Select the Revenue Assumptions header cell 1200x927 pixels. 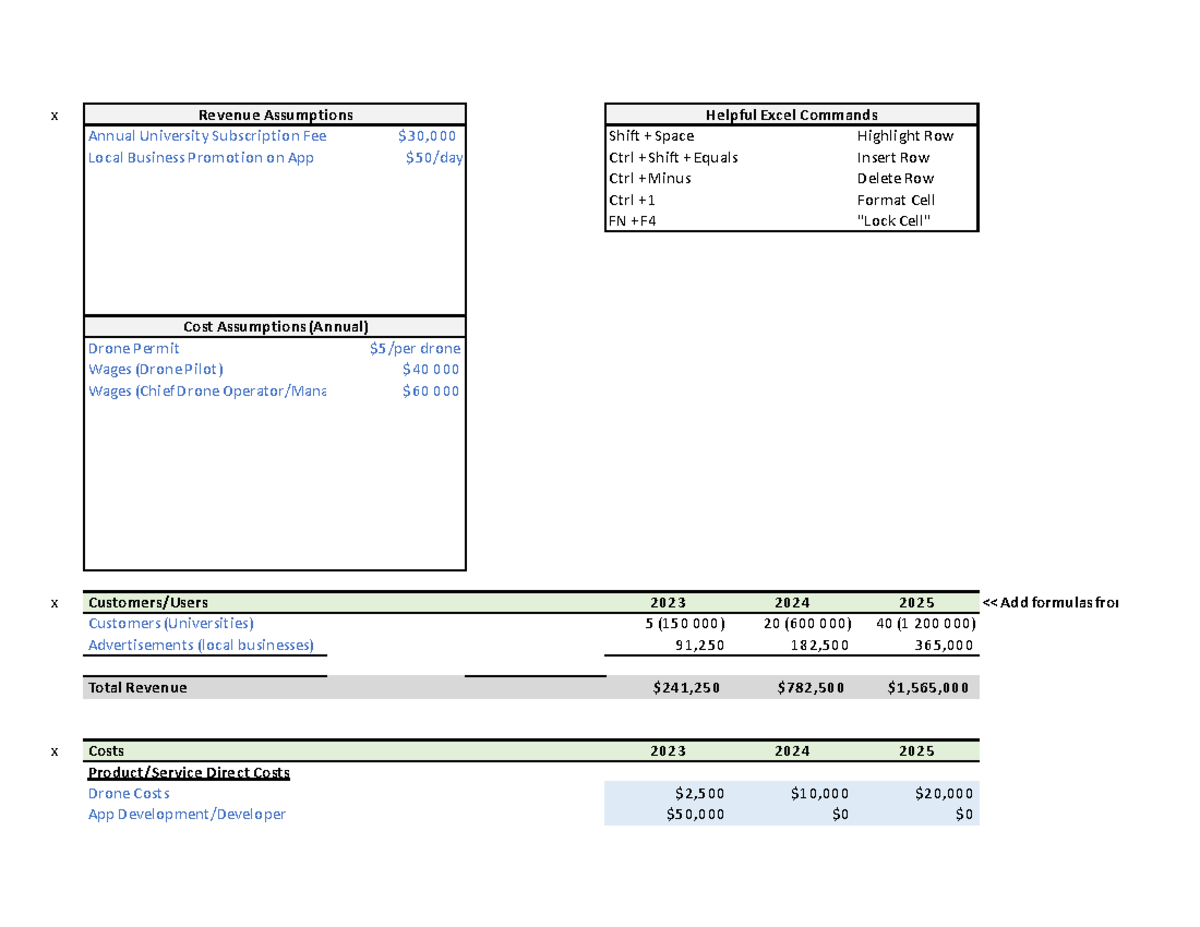tap(276, 115)
